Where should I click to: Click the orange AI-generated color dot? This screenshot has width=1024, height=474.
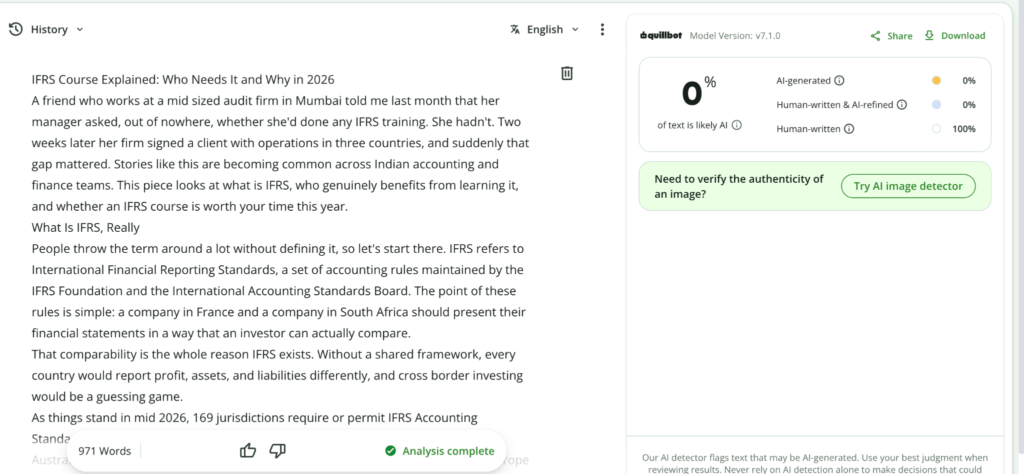point(936,81)
